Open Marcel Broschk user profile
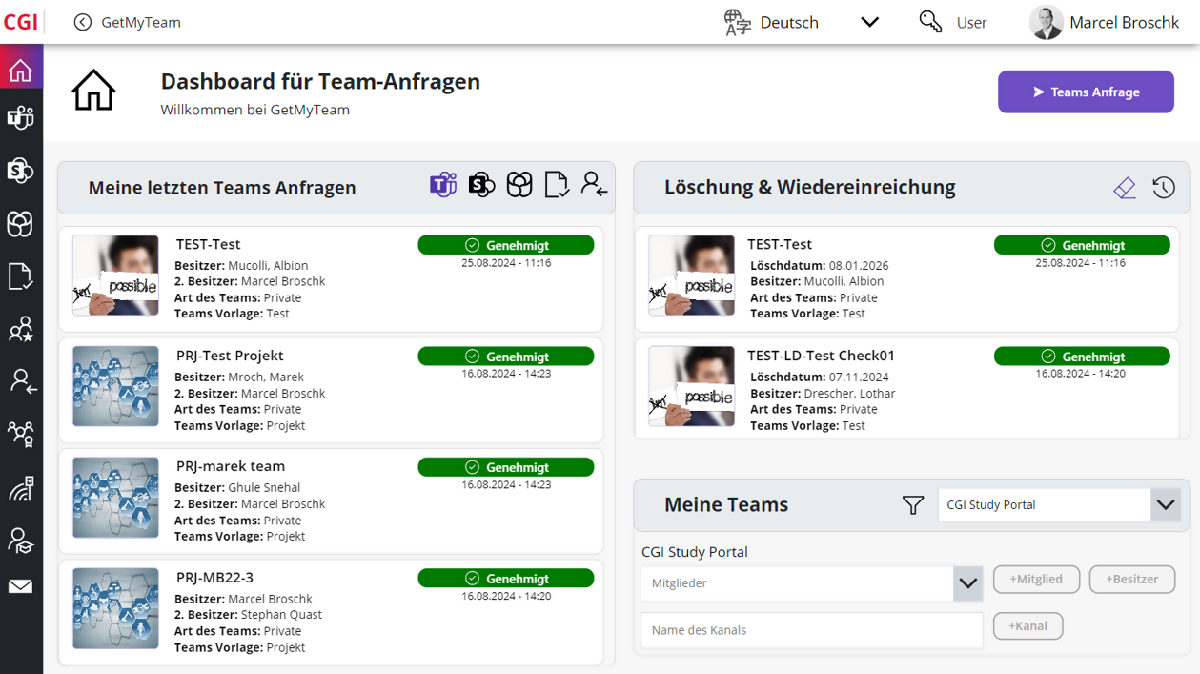Viewport: 1200px width, 674px height. pyautogui.click(x=1104, y=22)
